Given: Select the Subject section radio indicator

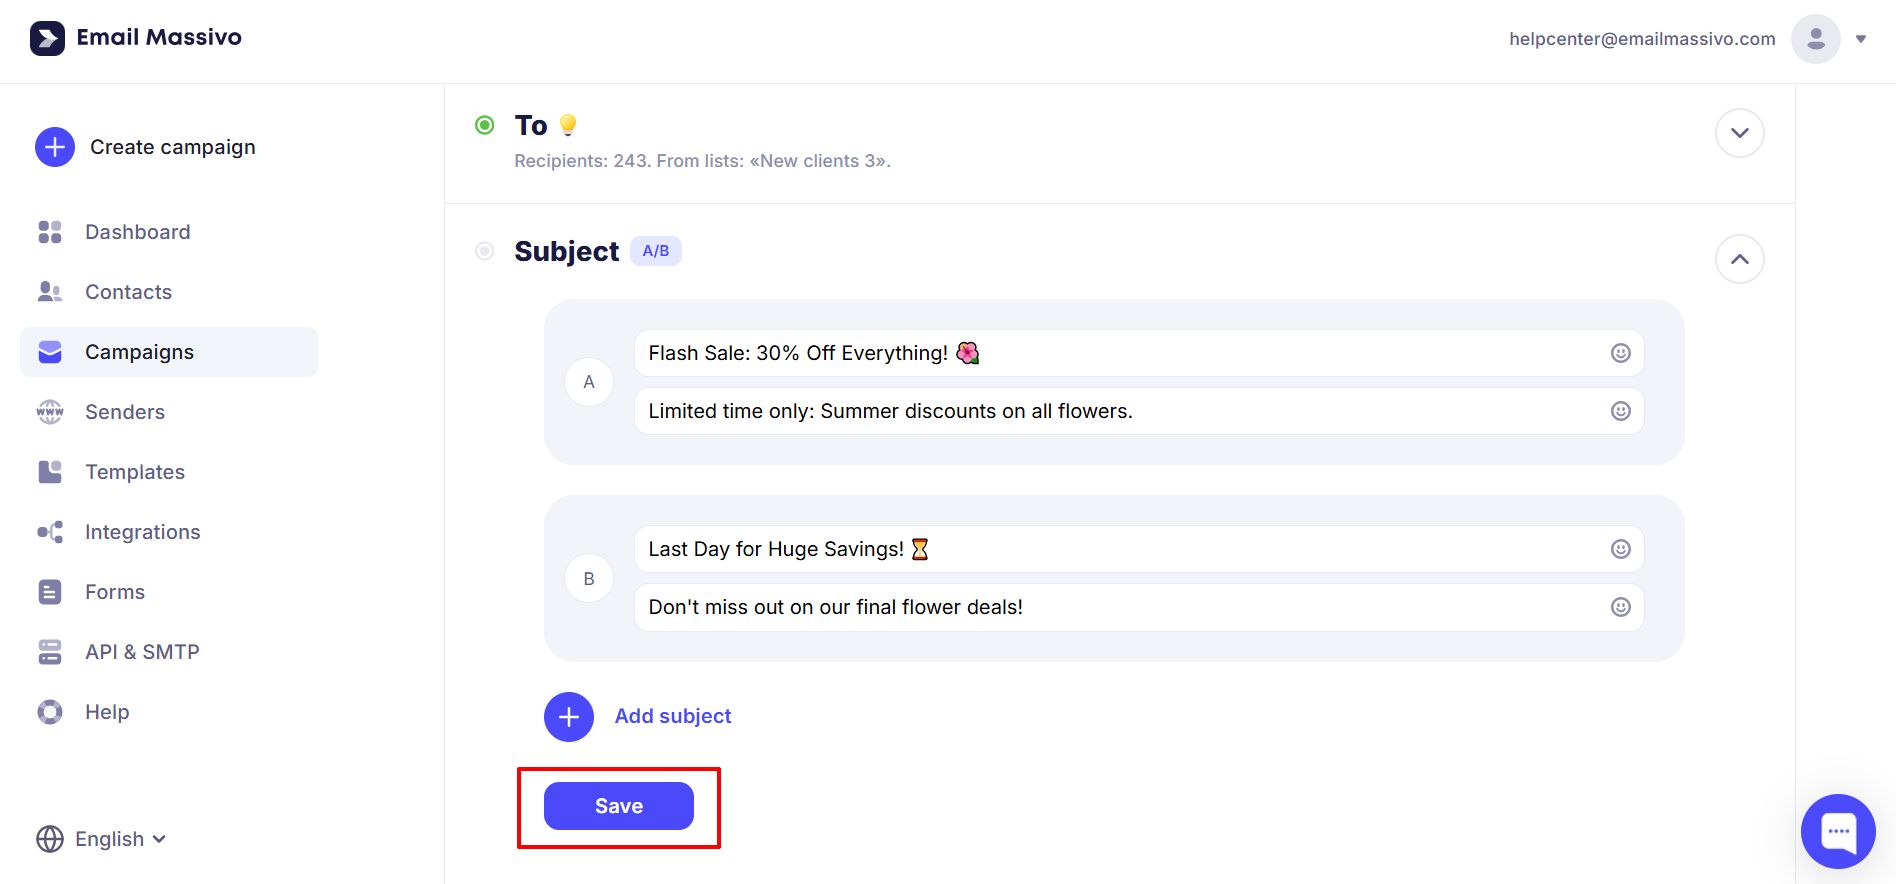Looking at the screenshot, I should pyautogui.click(x=485, y=251).
